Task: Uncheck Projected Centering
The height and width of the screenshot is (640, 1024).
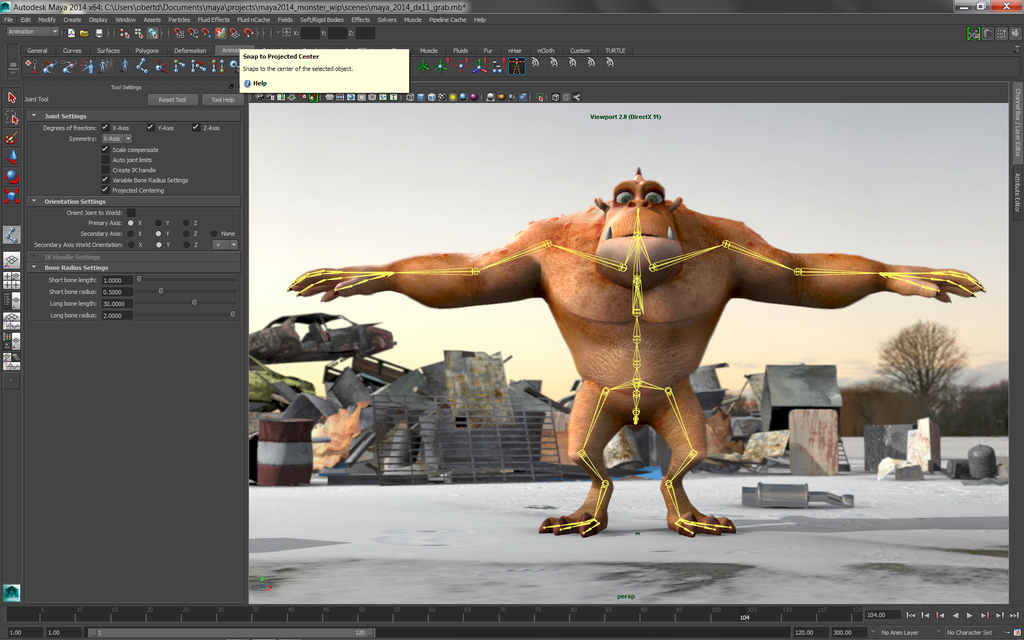Action: click(x=105, y=190)
